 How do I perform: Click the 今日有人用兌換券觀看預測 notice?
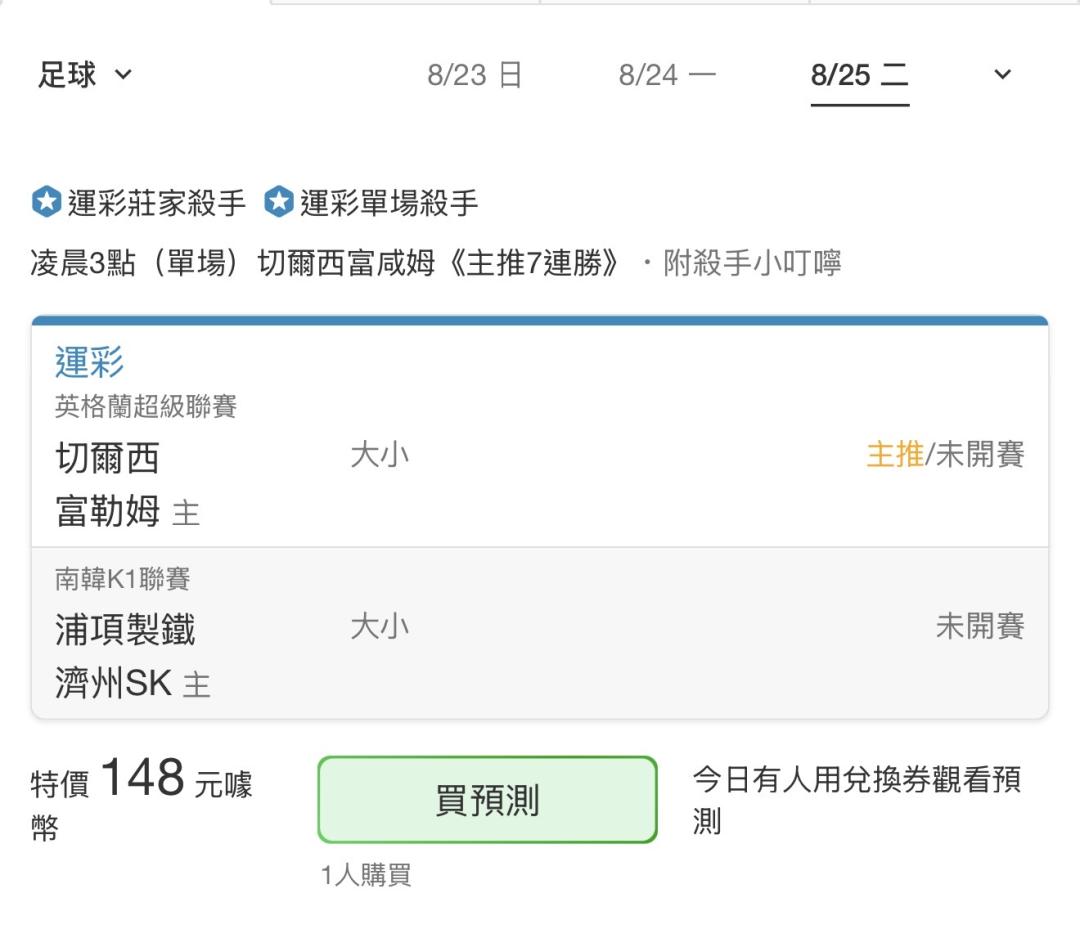[857, 800]
